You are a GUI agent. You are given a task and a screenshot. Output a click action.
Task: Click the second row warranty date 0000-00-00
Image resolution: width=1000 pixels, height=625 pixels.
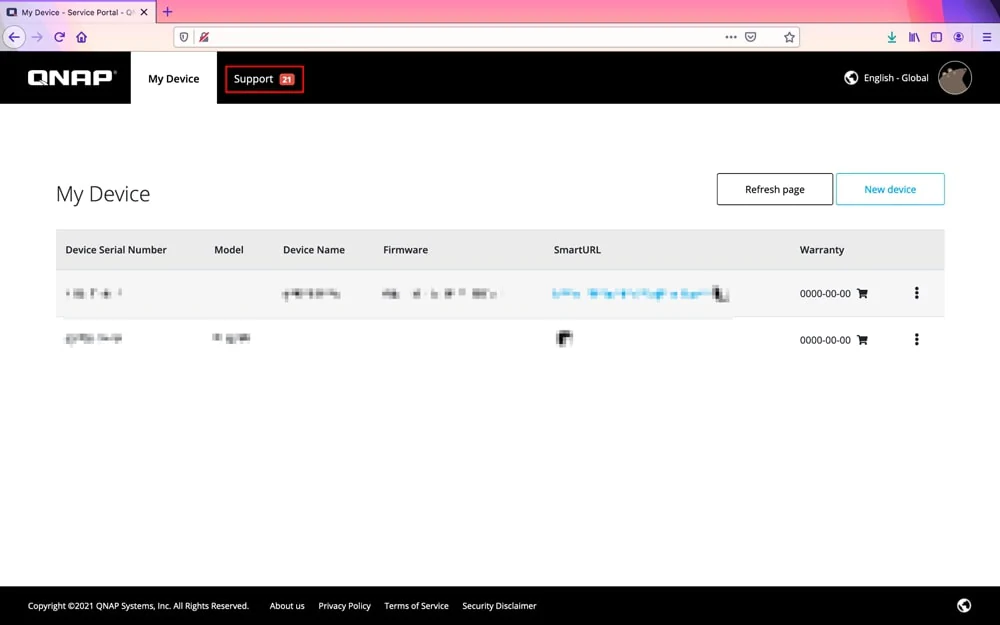pyautogui.click(x=825, y=340)
